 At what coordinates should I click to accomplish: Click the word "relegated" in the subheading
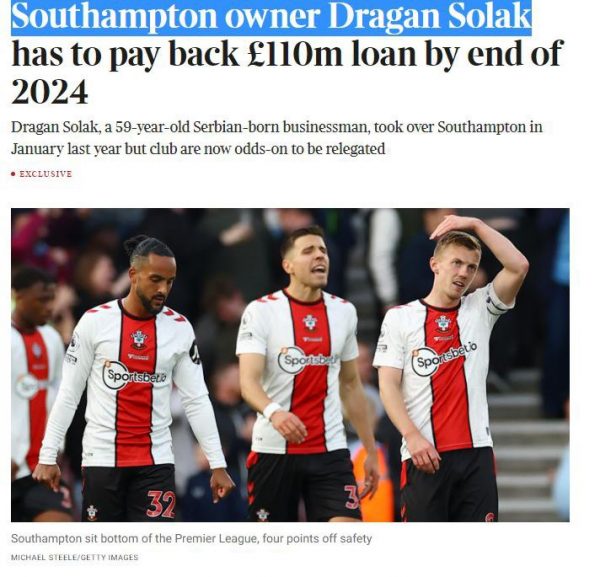[x=355, y=149]
